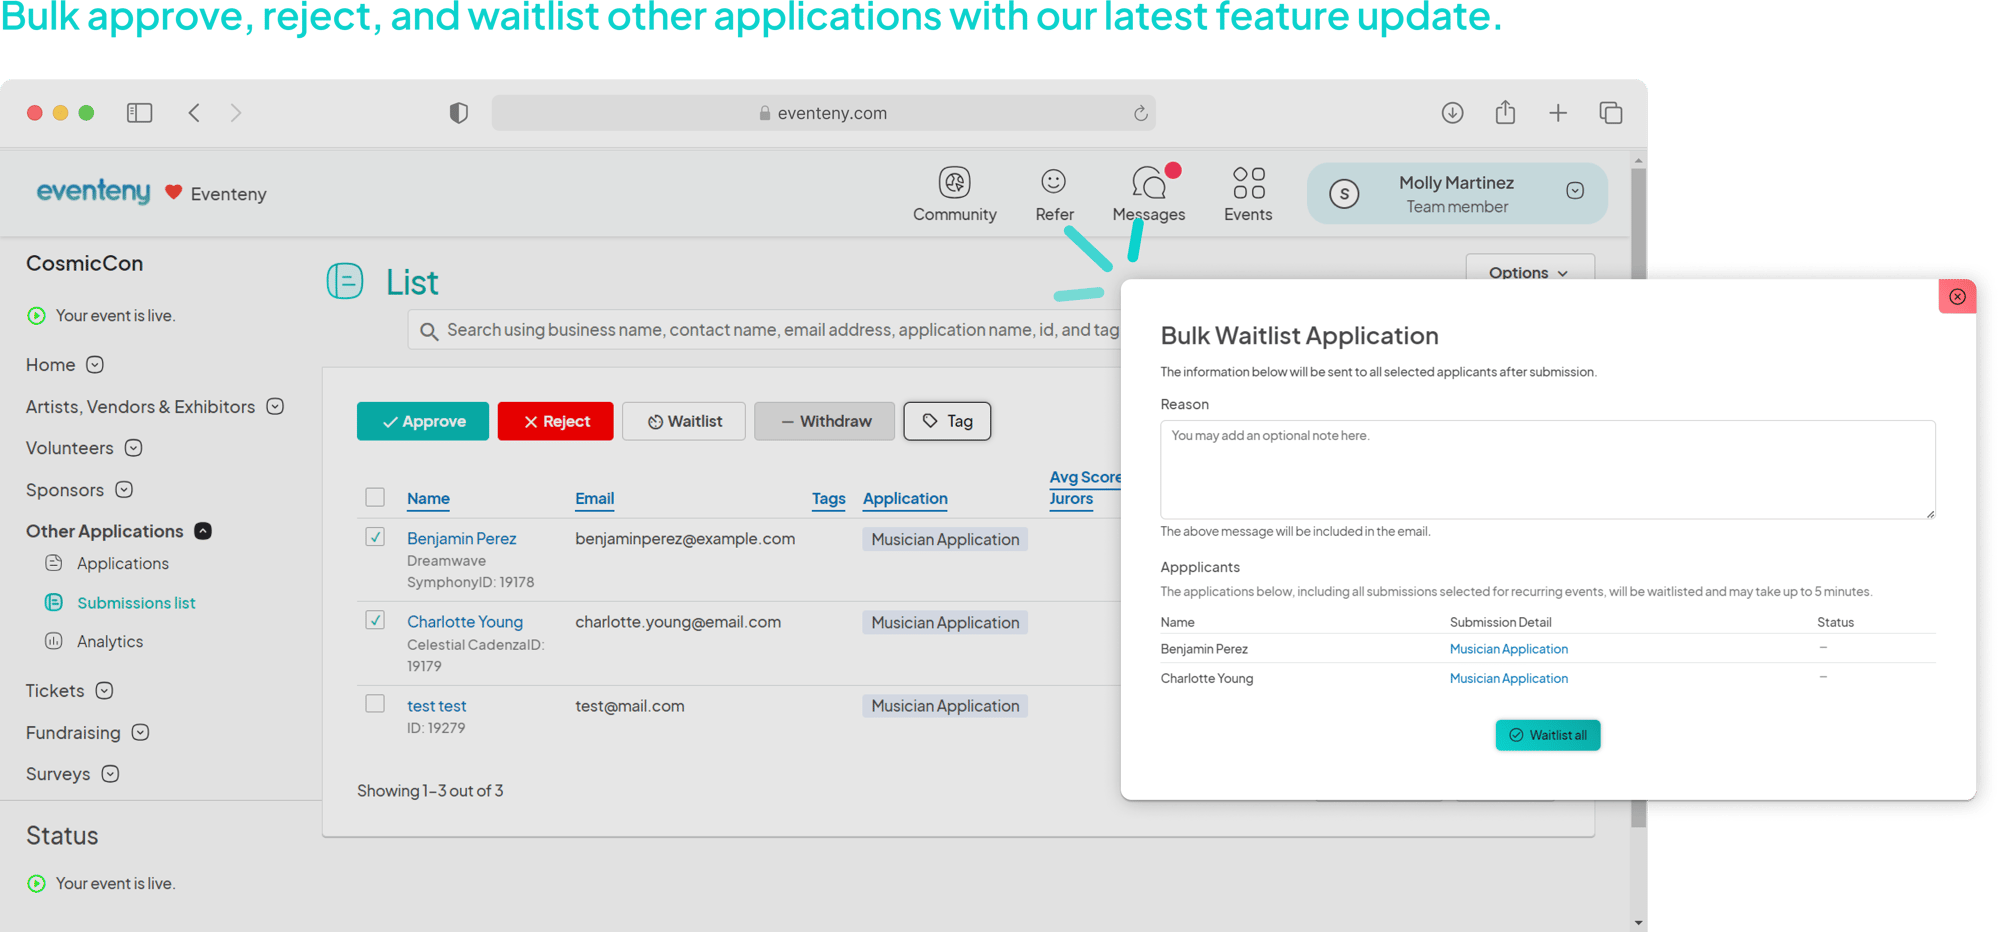This screenshot has width=2000, height=932.
Task: Close the Bulk Waitlist Application dialog
Action: (x=1957, y=296)
